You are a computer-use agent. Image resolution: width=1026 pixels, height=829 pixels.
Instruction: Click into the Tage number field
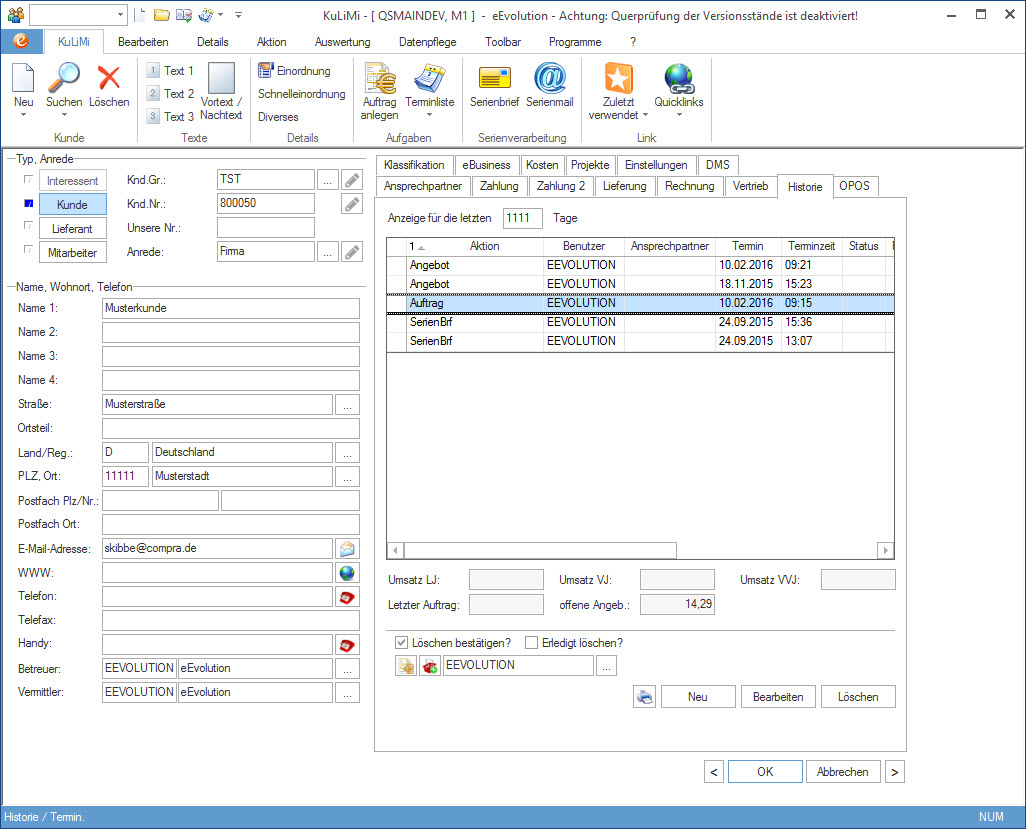point(523,218)
